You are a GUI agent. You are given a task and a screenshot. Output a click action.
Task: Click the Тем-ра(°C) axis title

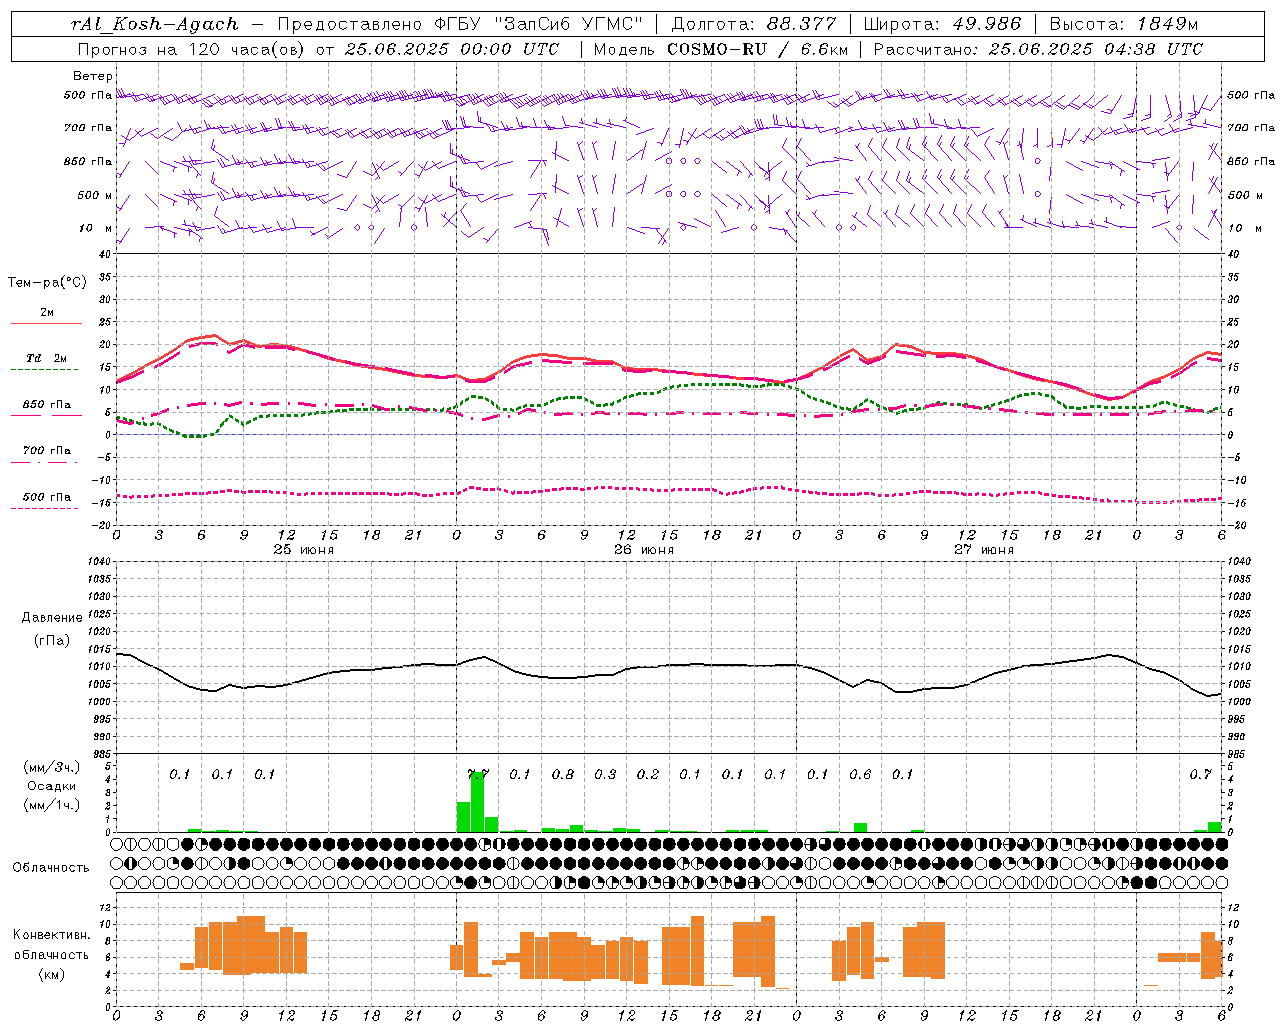47,283
